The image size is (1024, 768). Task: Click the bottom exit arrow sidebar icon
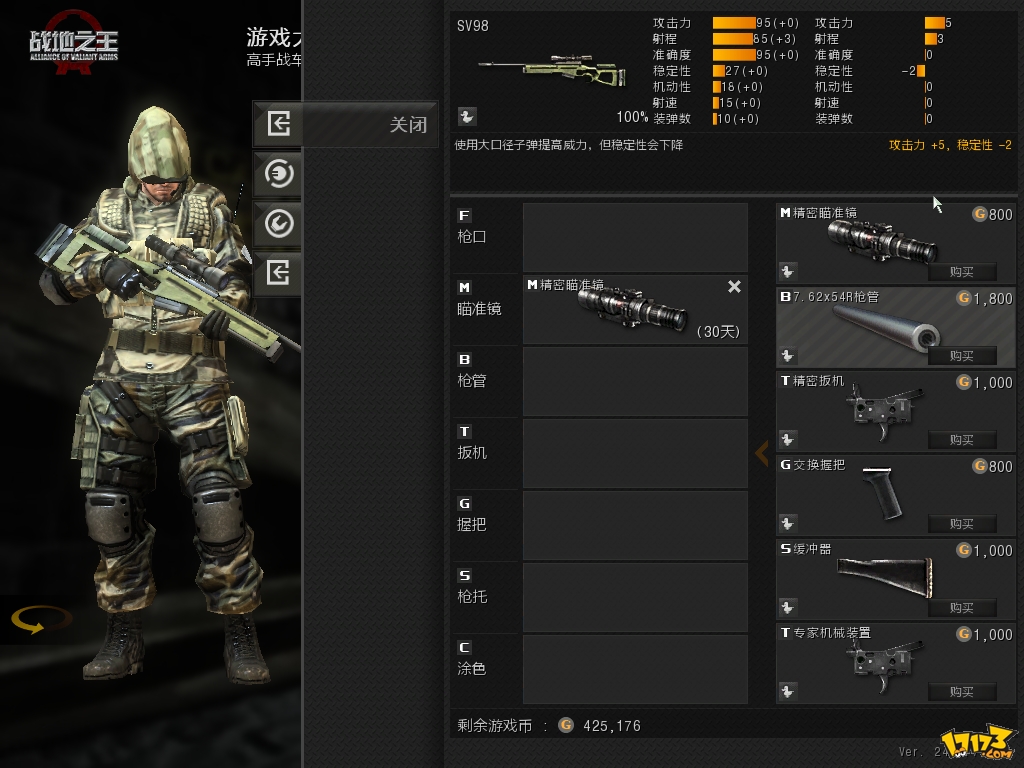(x=279, y=272)
